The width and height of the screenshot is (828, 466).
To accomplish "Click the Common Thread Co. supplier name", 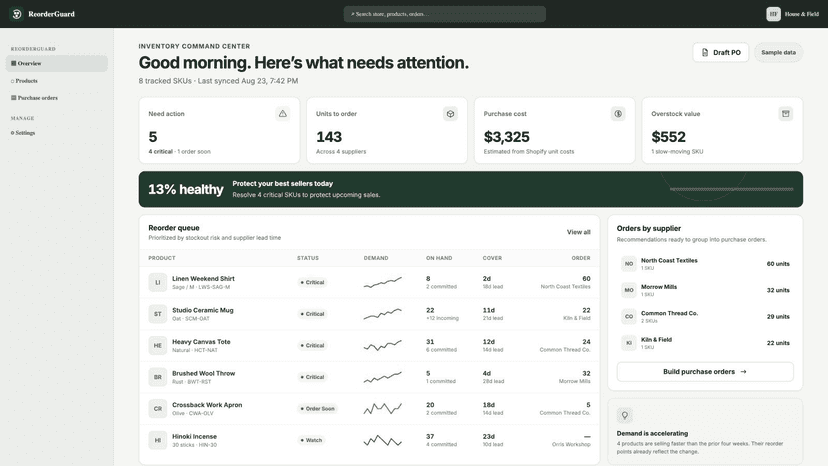I will click(x=670, y=313).
